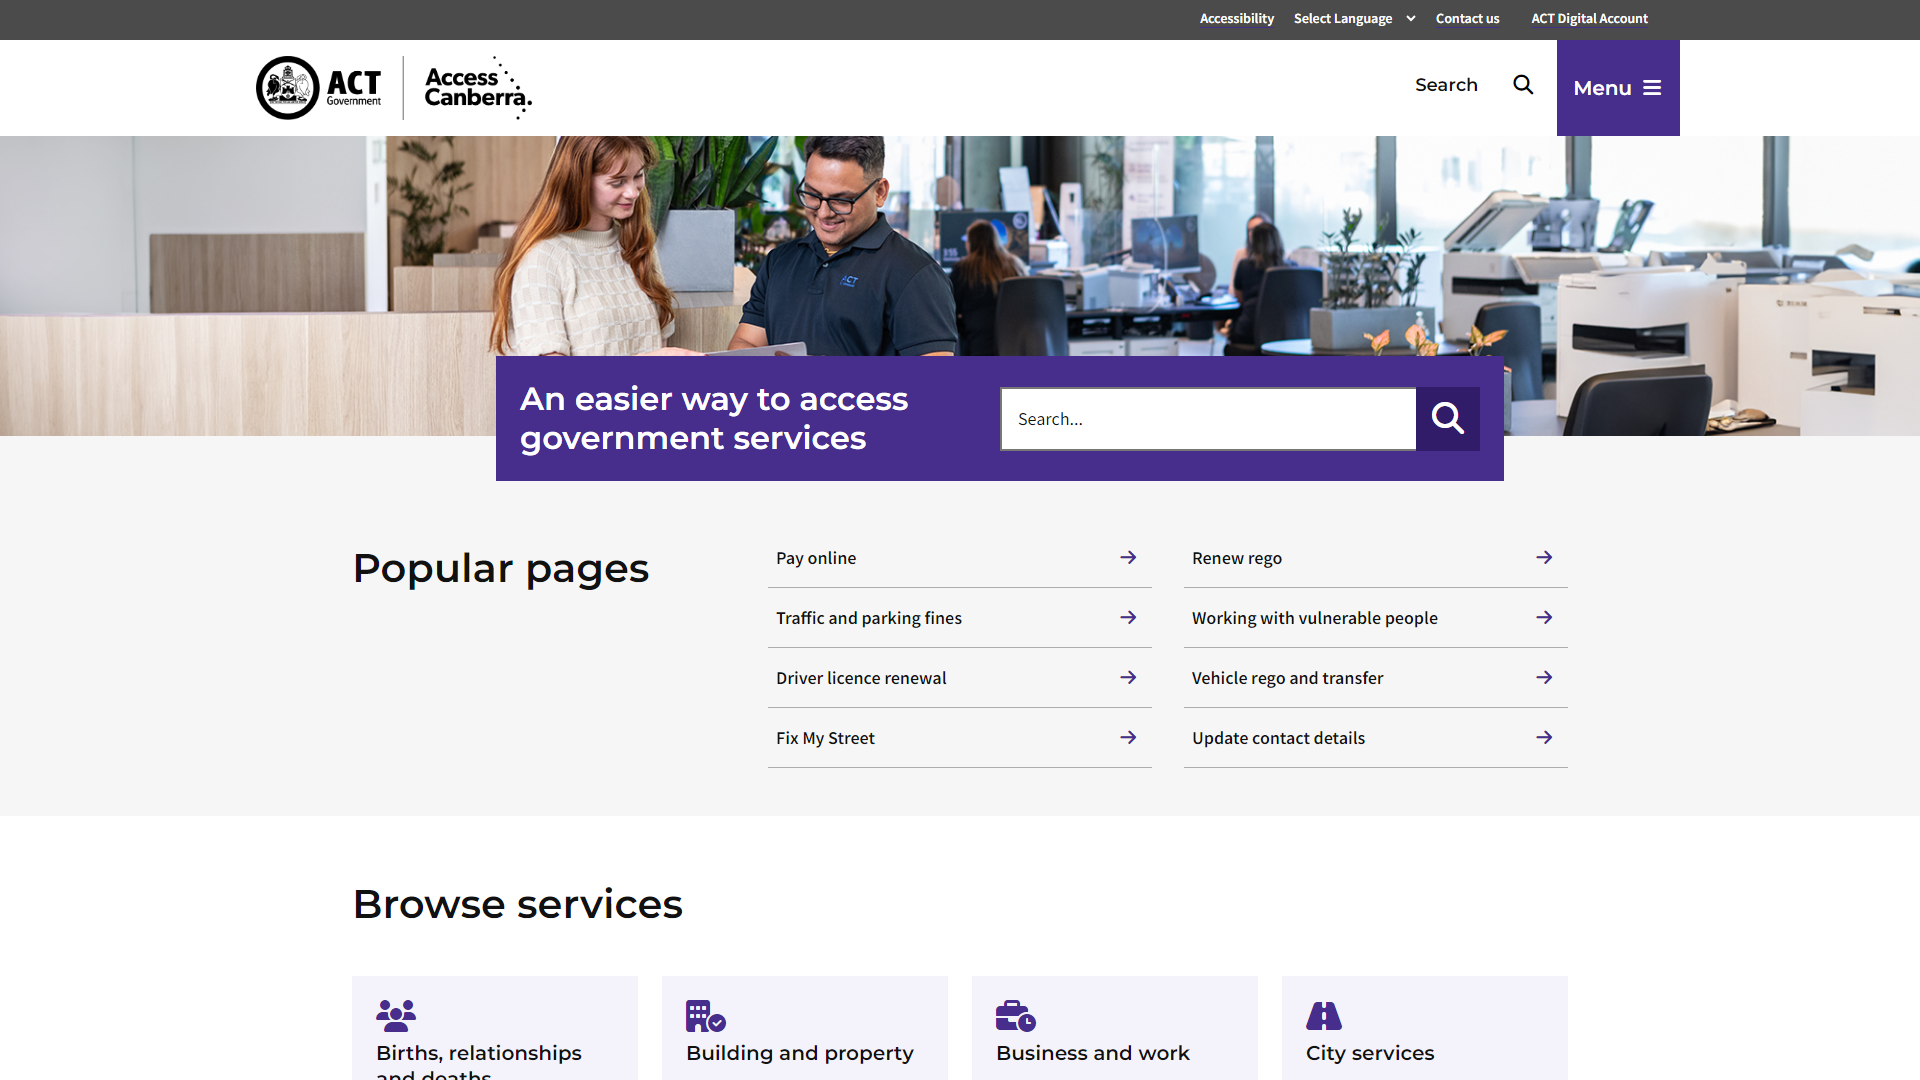Select the ACT Digital Account menu

pyautogui.click(x=1589, y=17)
